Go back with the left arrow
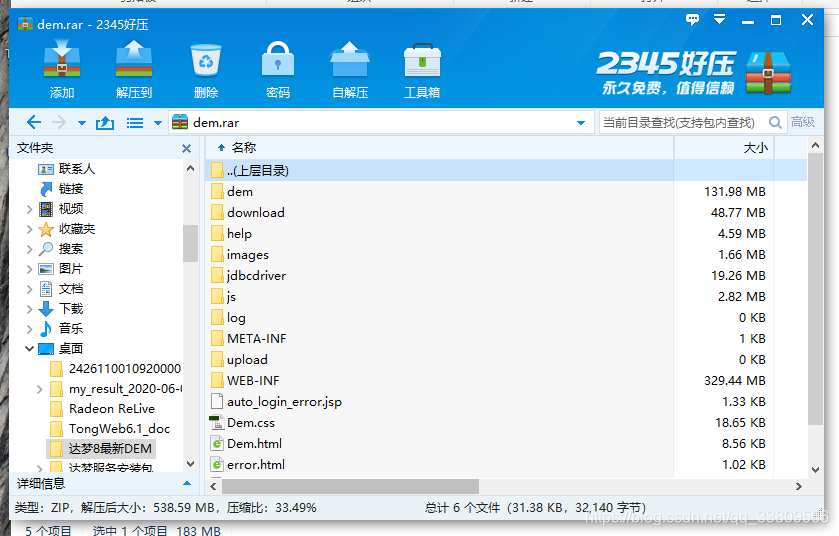This screenshot has height=536, width=839. pos(34,122)
